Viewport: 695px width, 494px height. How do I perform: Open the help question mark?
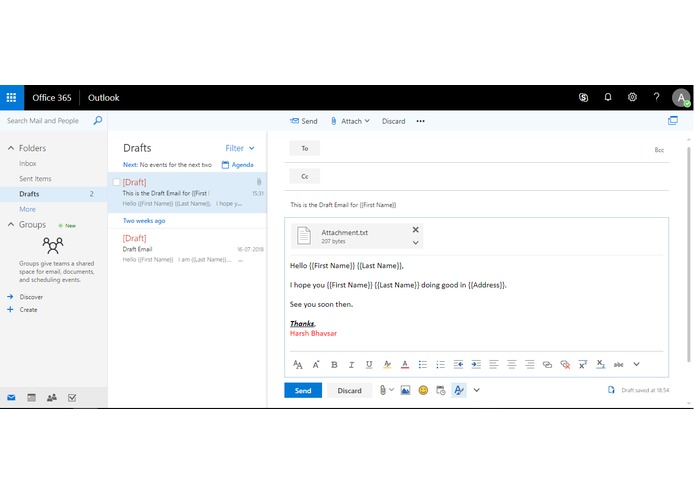point(656,97)
